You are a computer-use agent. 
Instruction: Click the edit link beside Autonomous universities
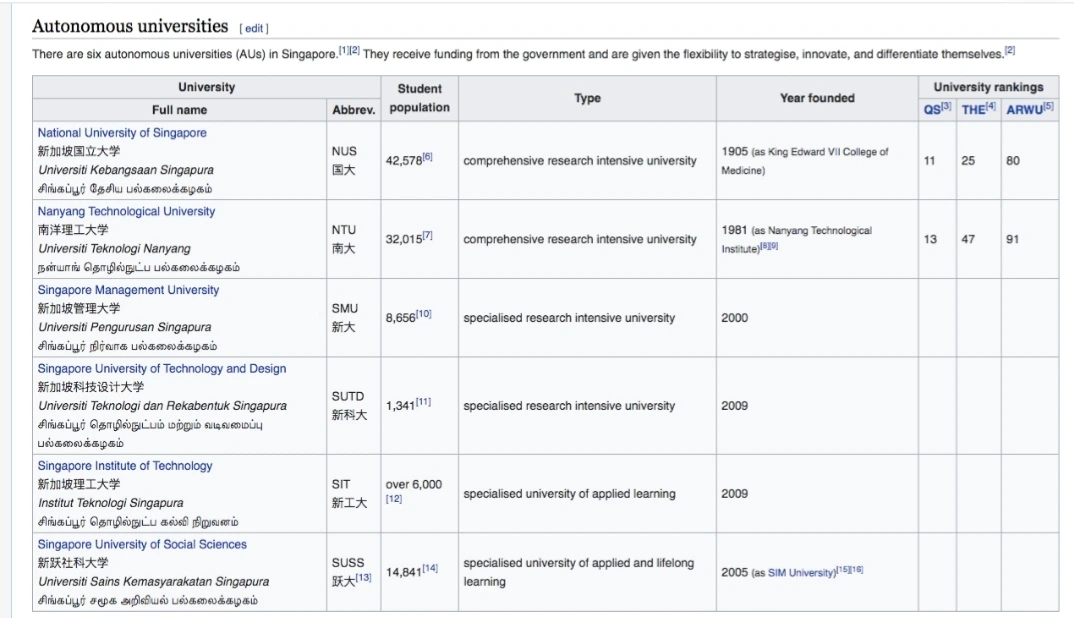point(254,29)
